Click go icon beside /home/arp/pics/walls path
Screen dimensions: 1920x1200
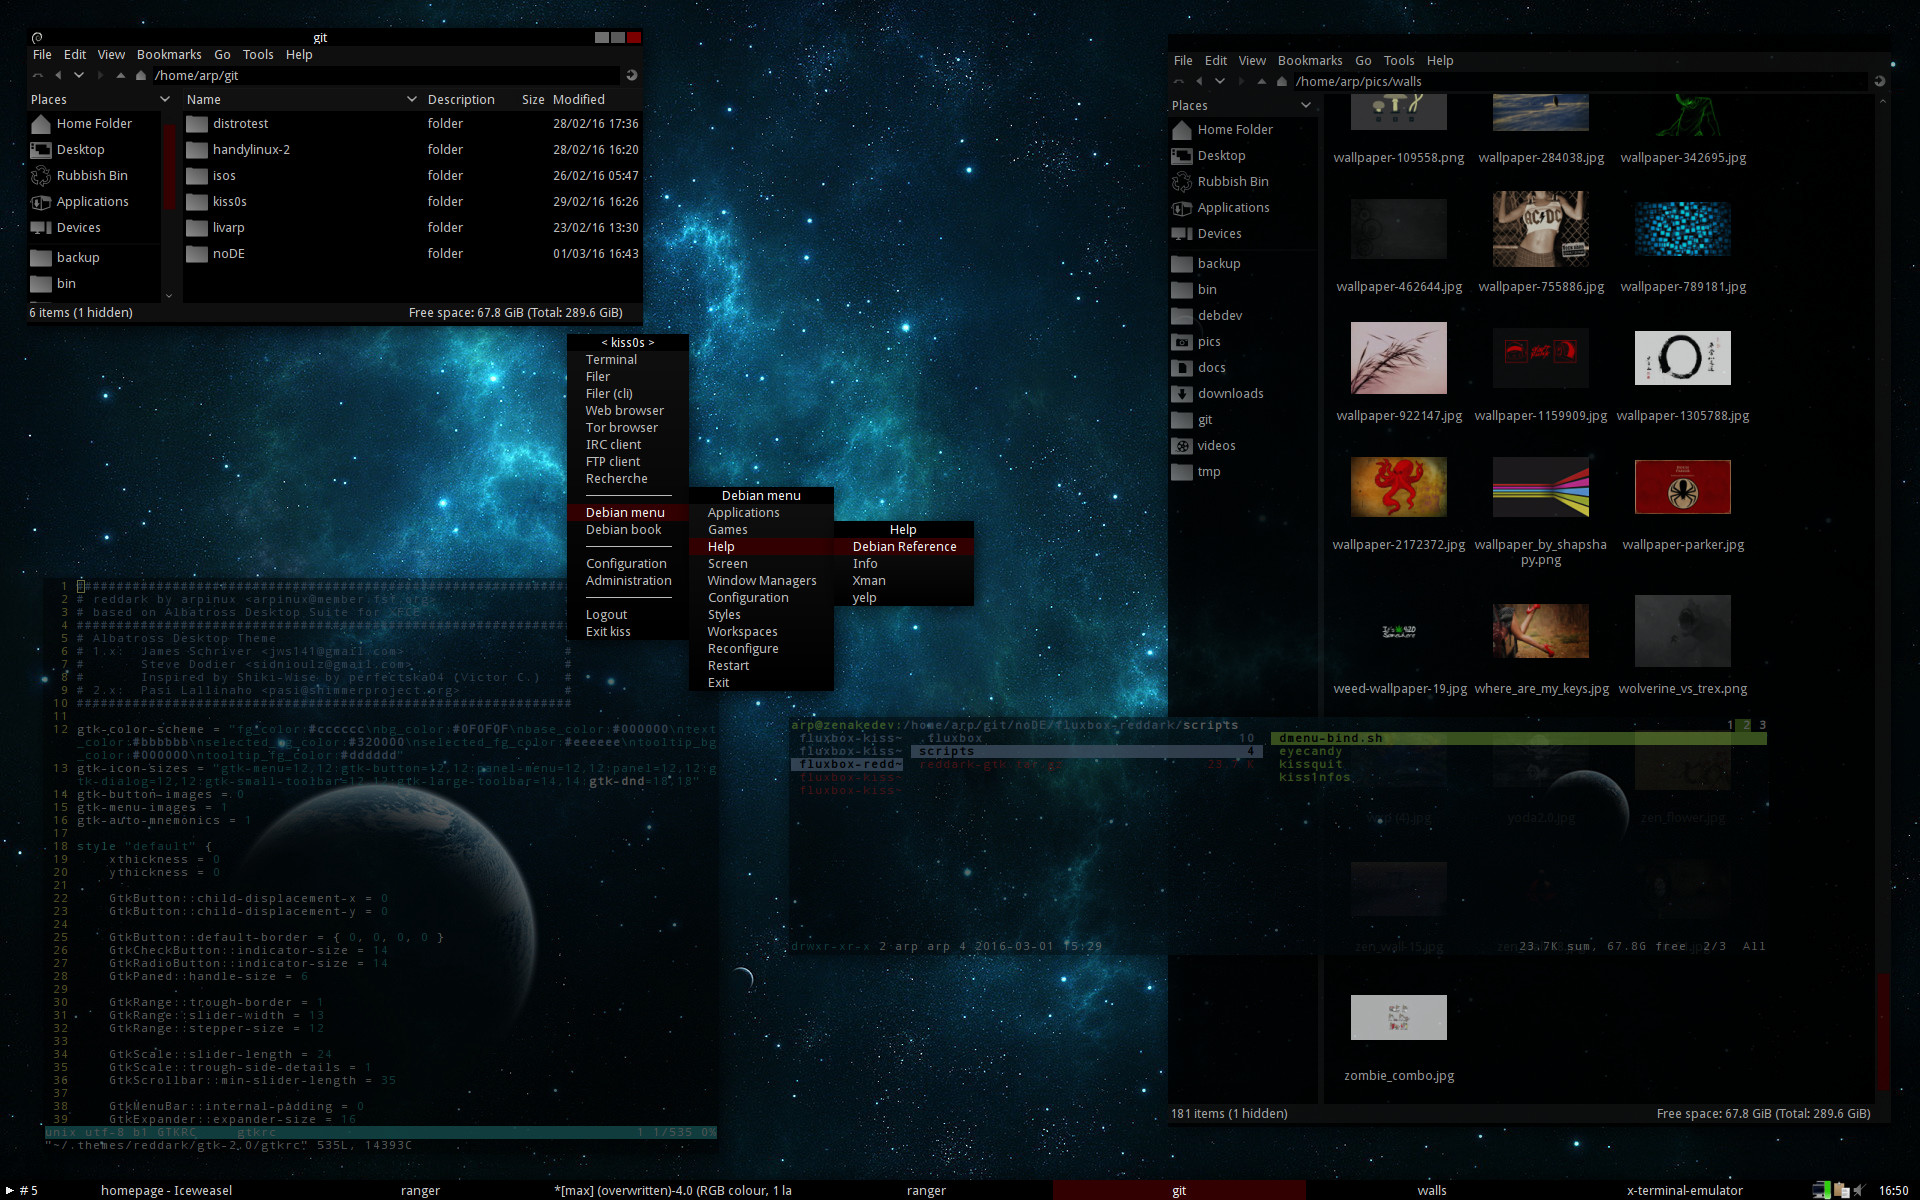coord(1879,81)
